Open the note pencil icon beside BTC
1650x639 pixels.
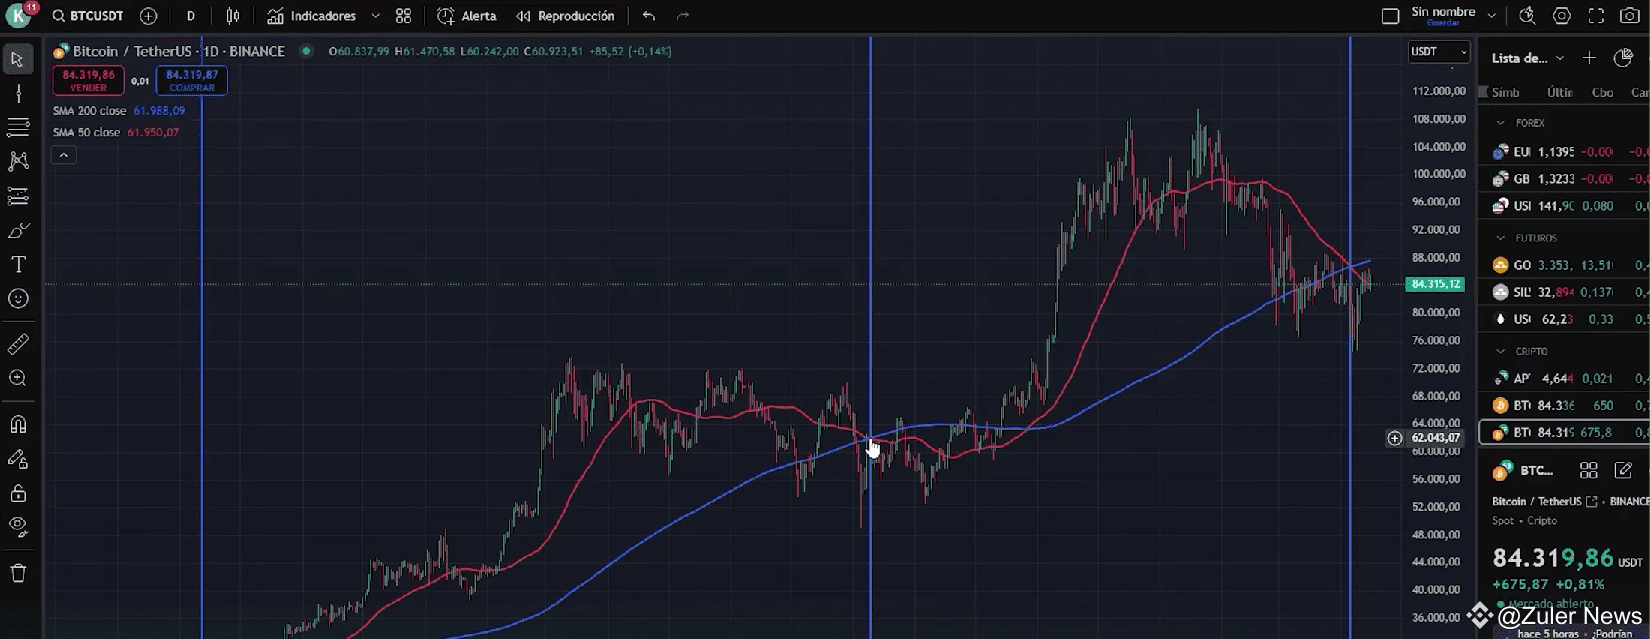(x=1624, y=470)
